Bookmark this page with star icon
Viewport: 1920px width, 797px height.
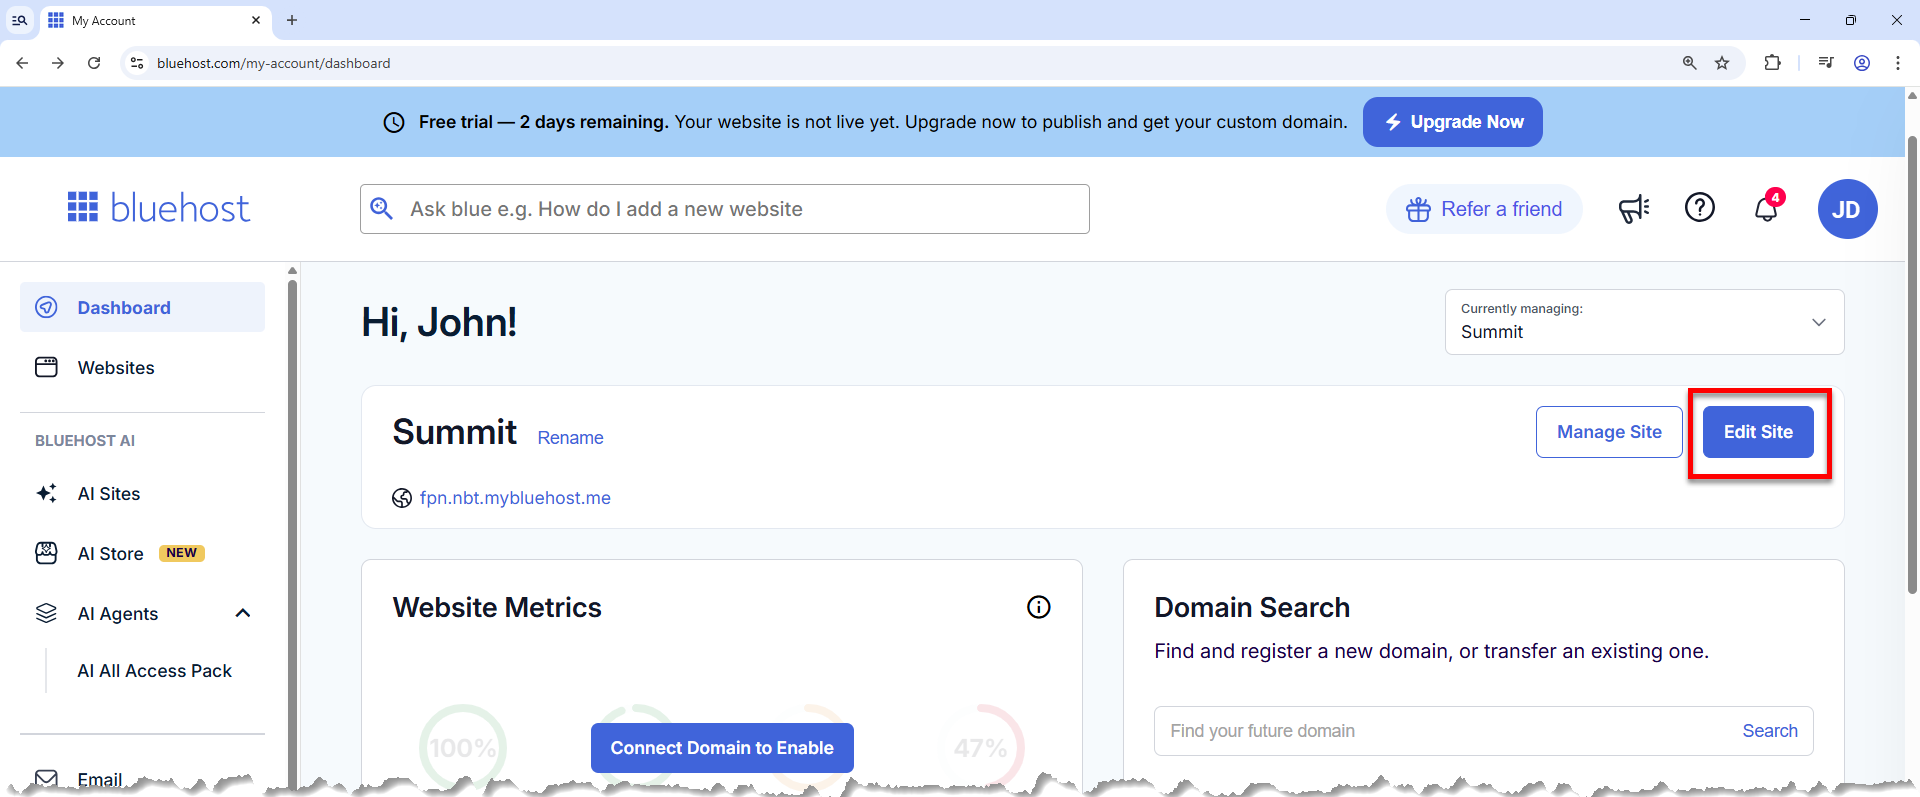click(1722, 63)
